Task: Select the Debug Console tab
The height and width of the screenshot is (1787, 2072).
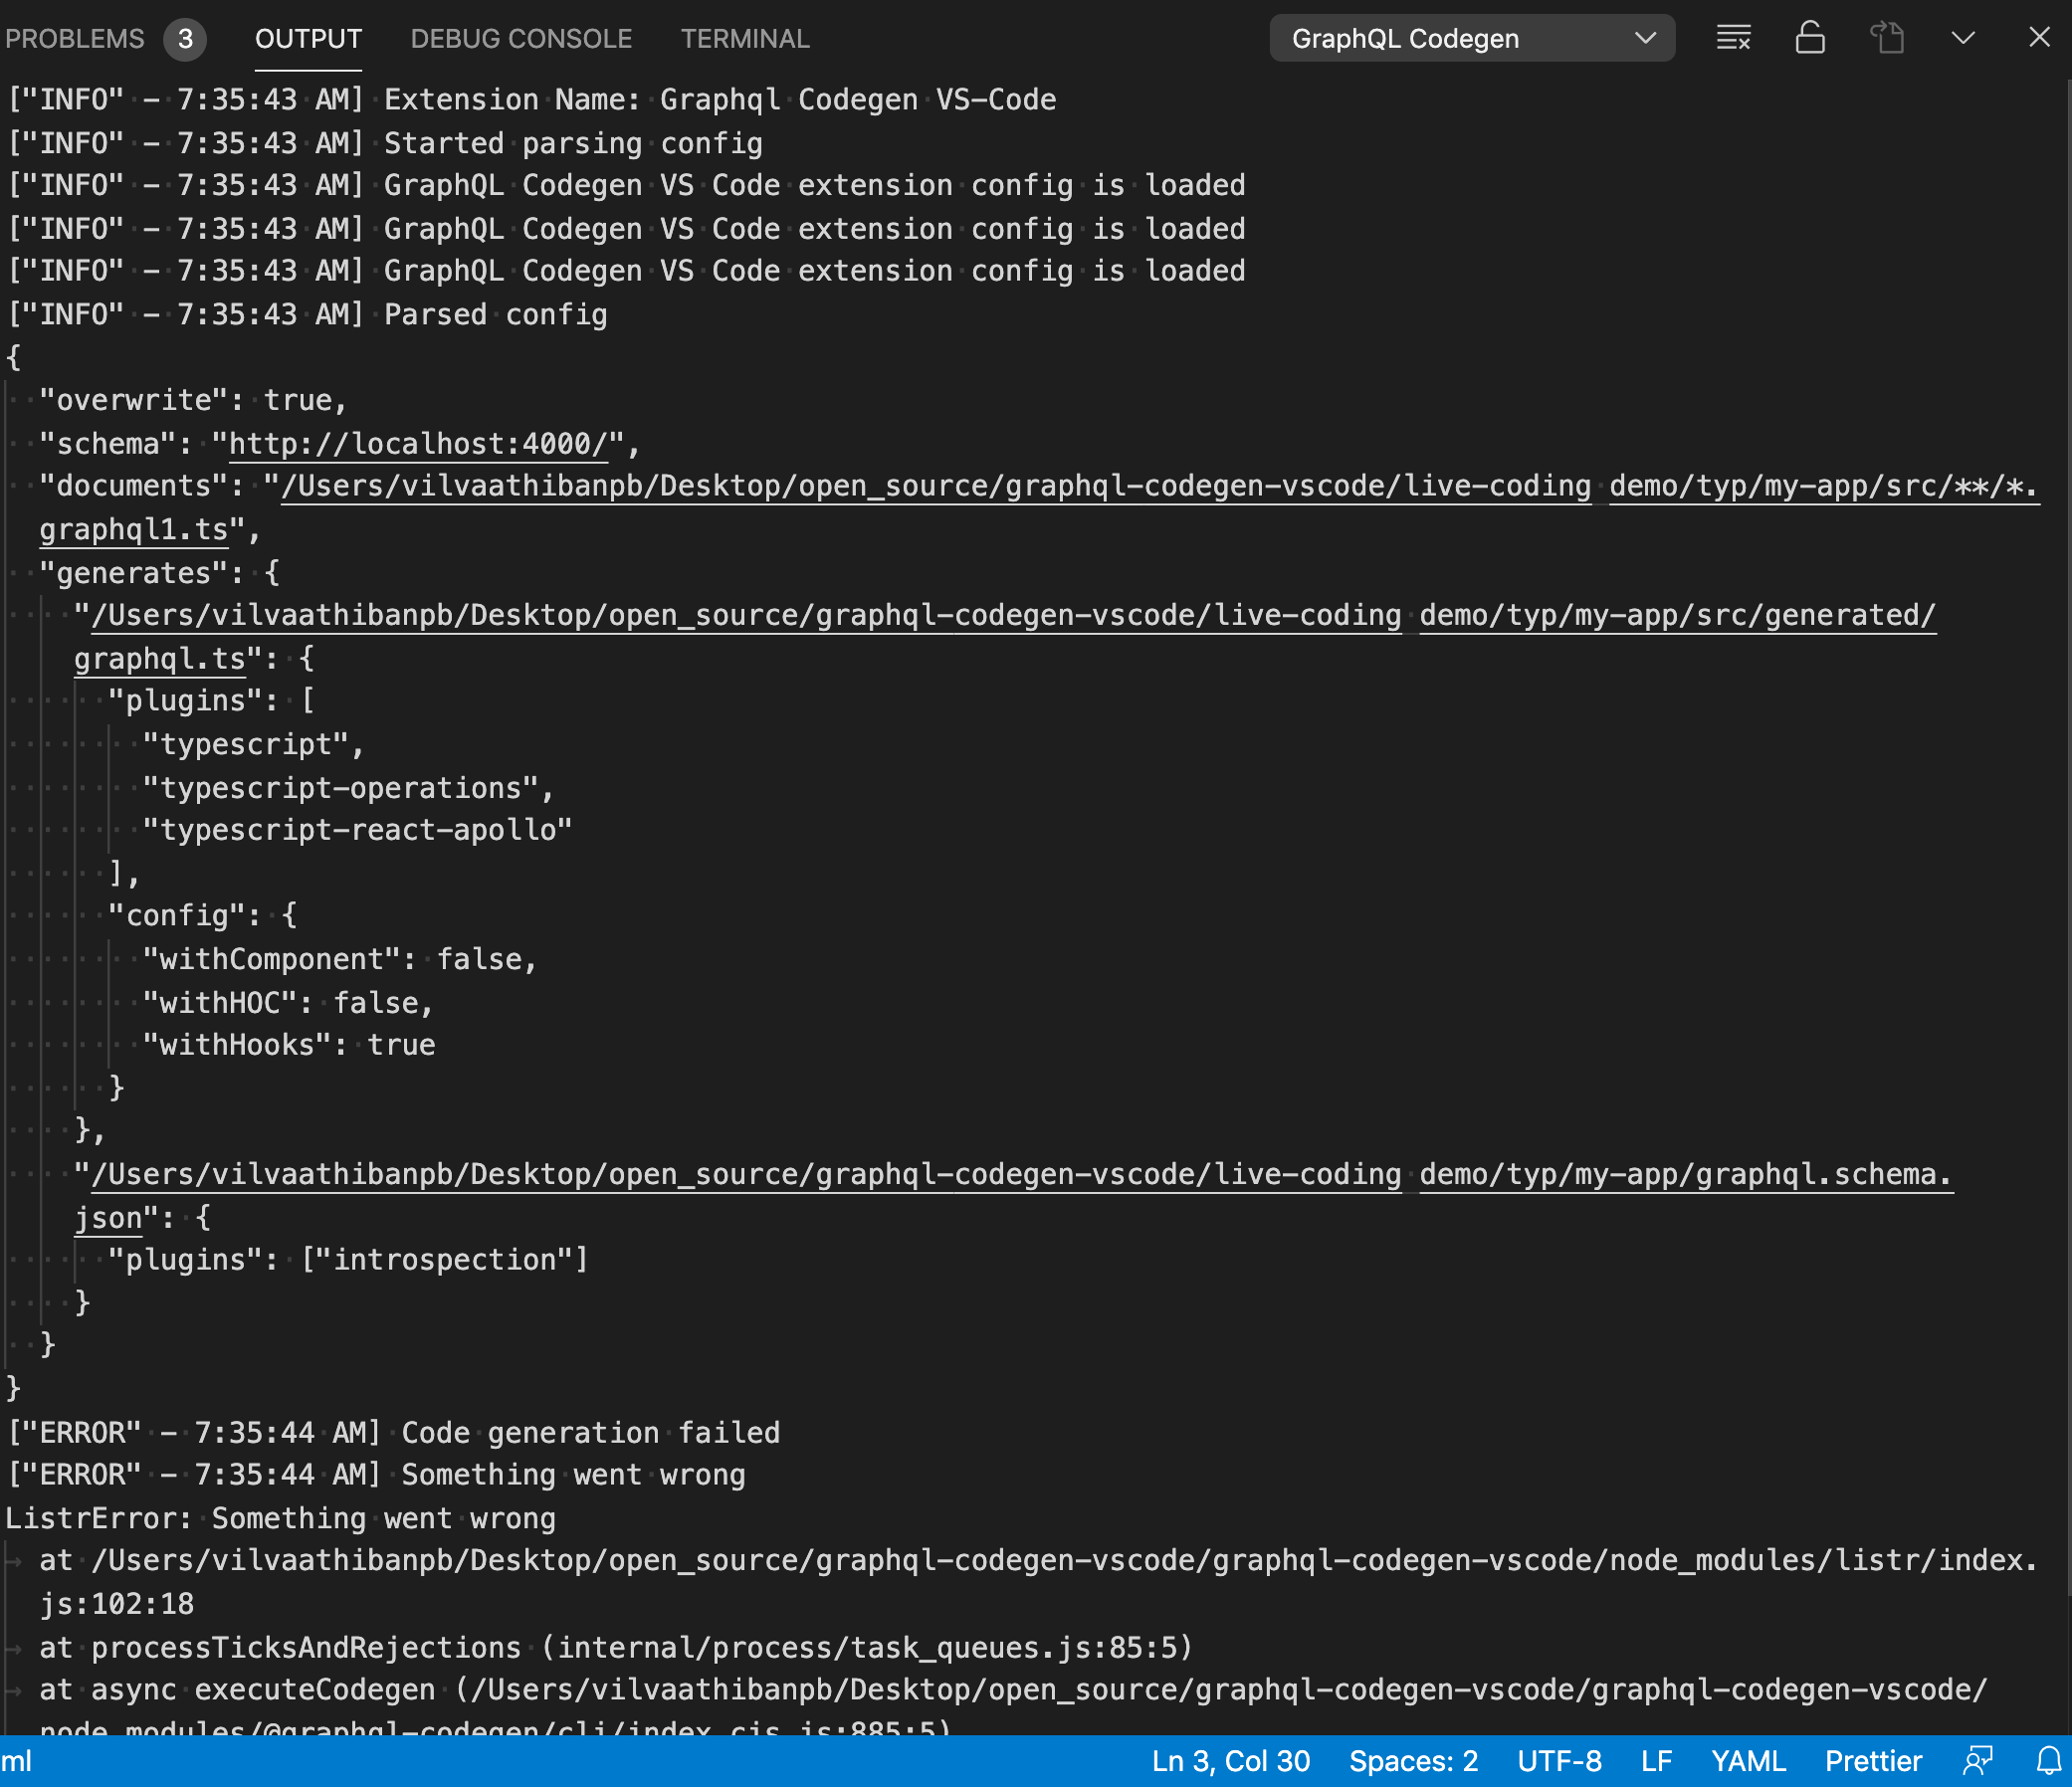Action: (x=521, y=39)
